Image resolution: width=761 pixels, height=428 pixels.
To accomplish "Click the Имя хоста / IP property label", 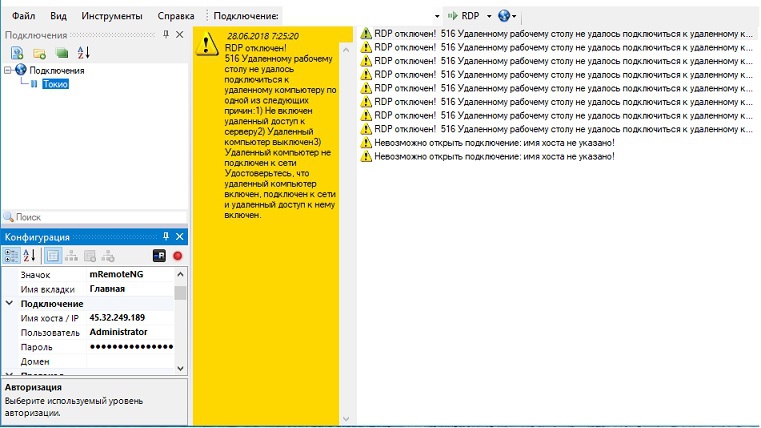I will [x=50, y=318].
